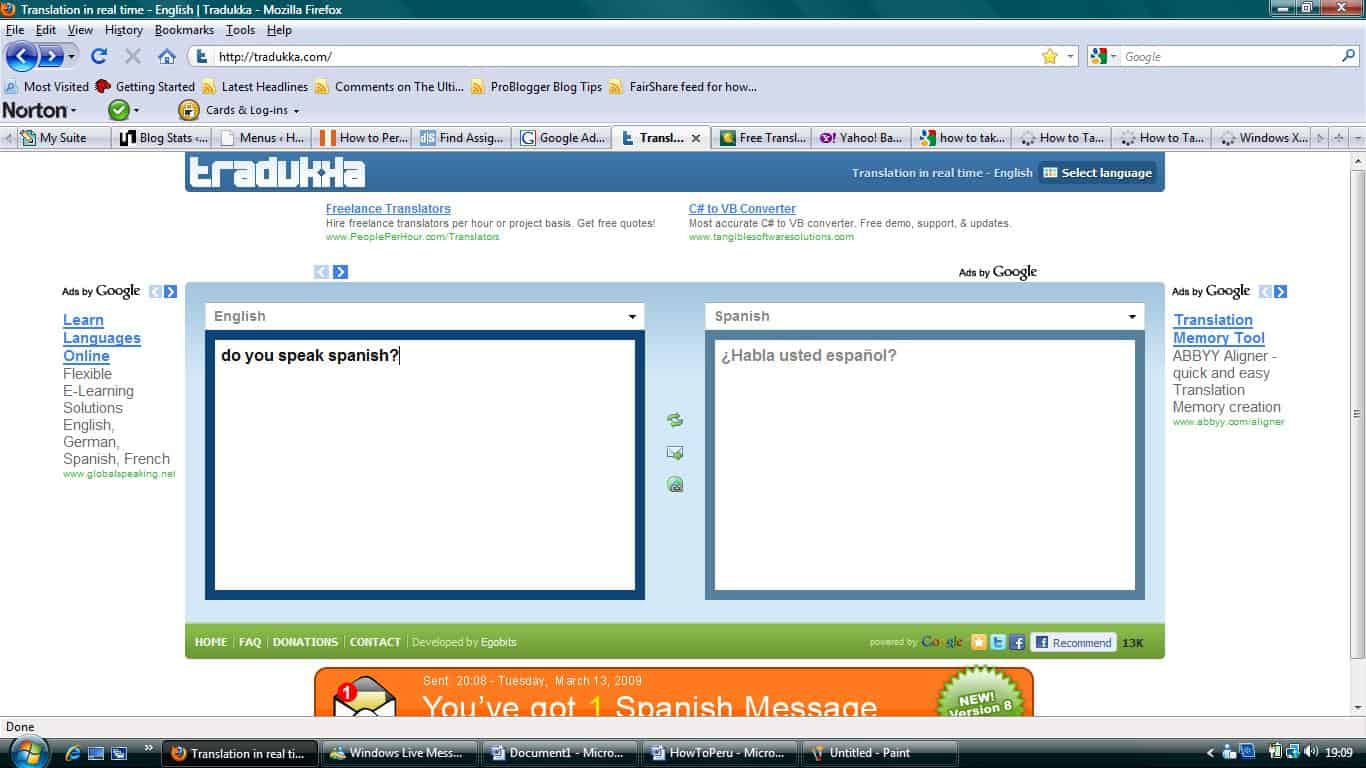Click the browser Forward arrow button
The image size is (1366, 768).
51,56
